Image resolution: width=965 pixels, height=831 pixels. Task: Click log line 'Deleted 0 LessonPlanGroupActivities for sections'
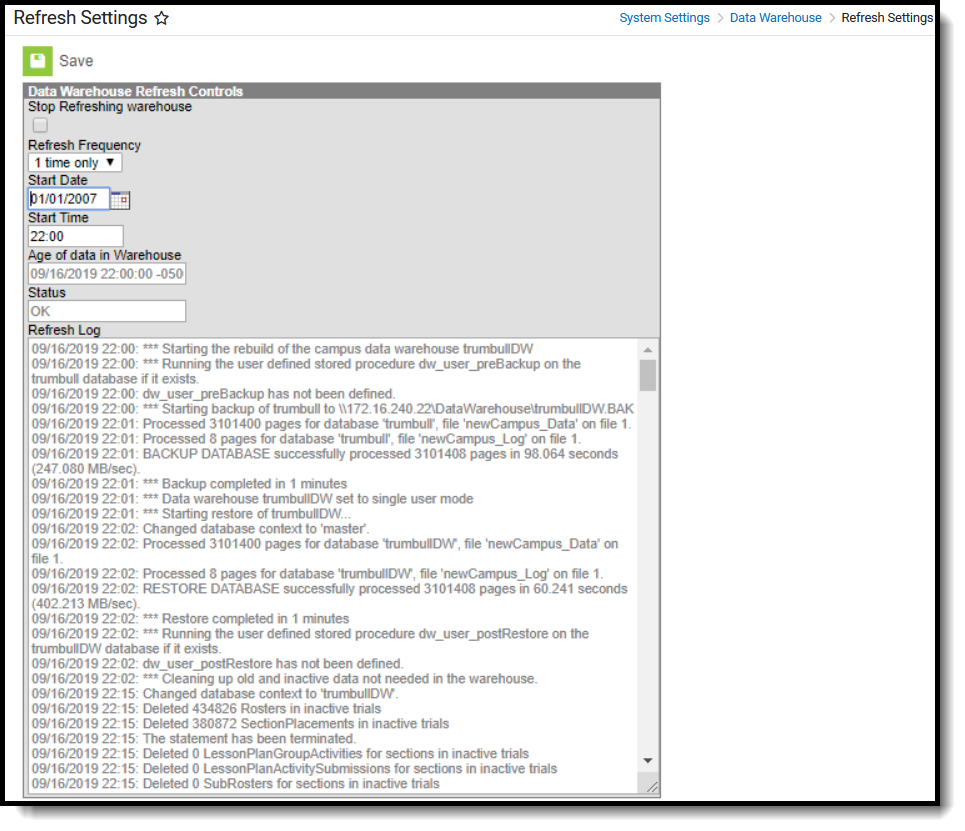(280, 753)
